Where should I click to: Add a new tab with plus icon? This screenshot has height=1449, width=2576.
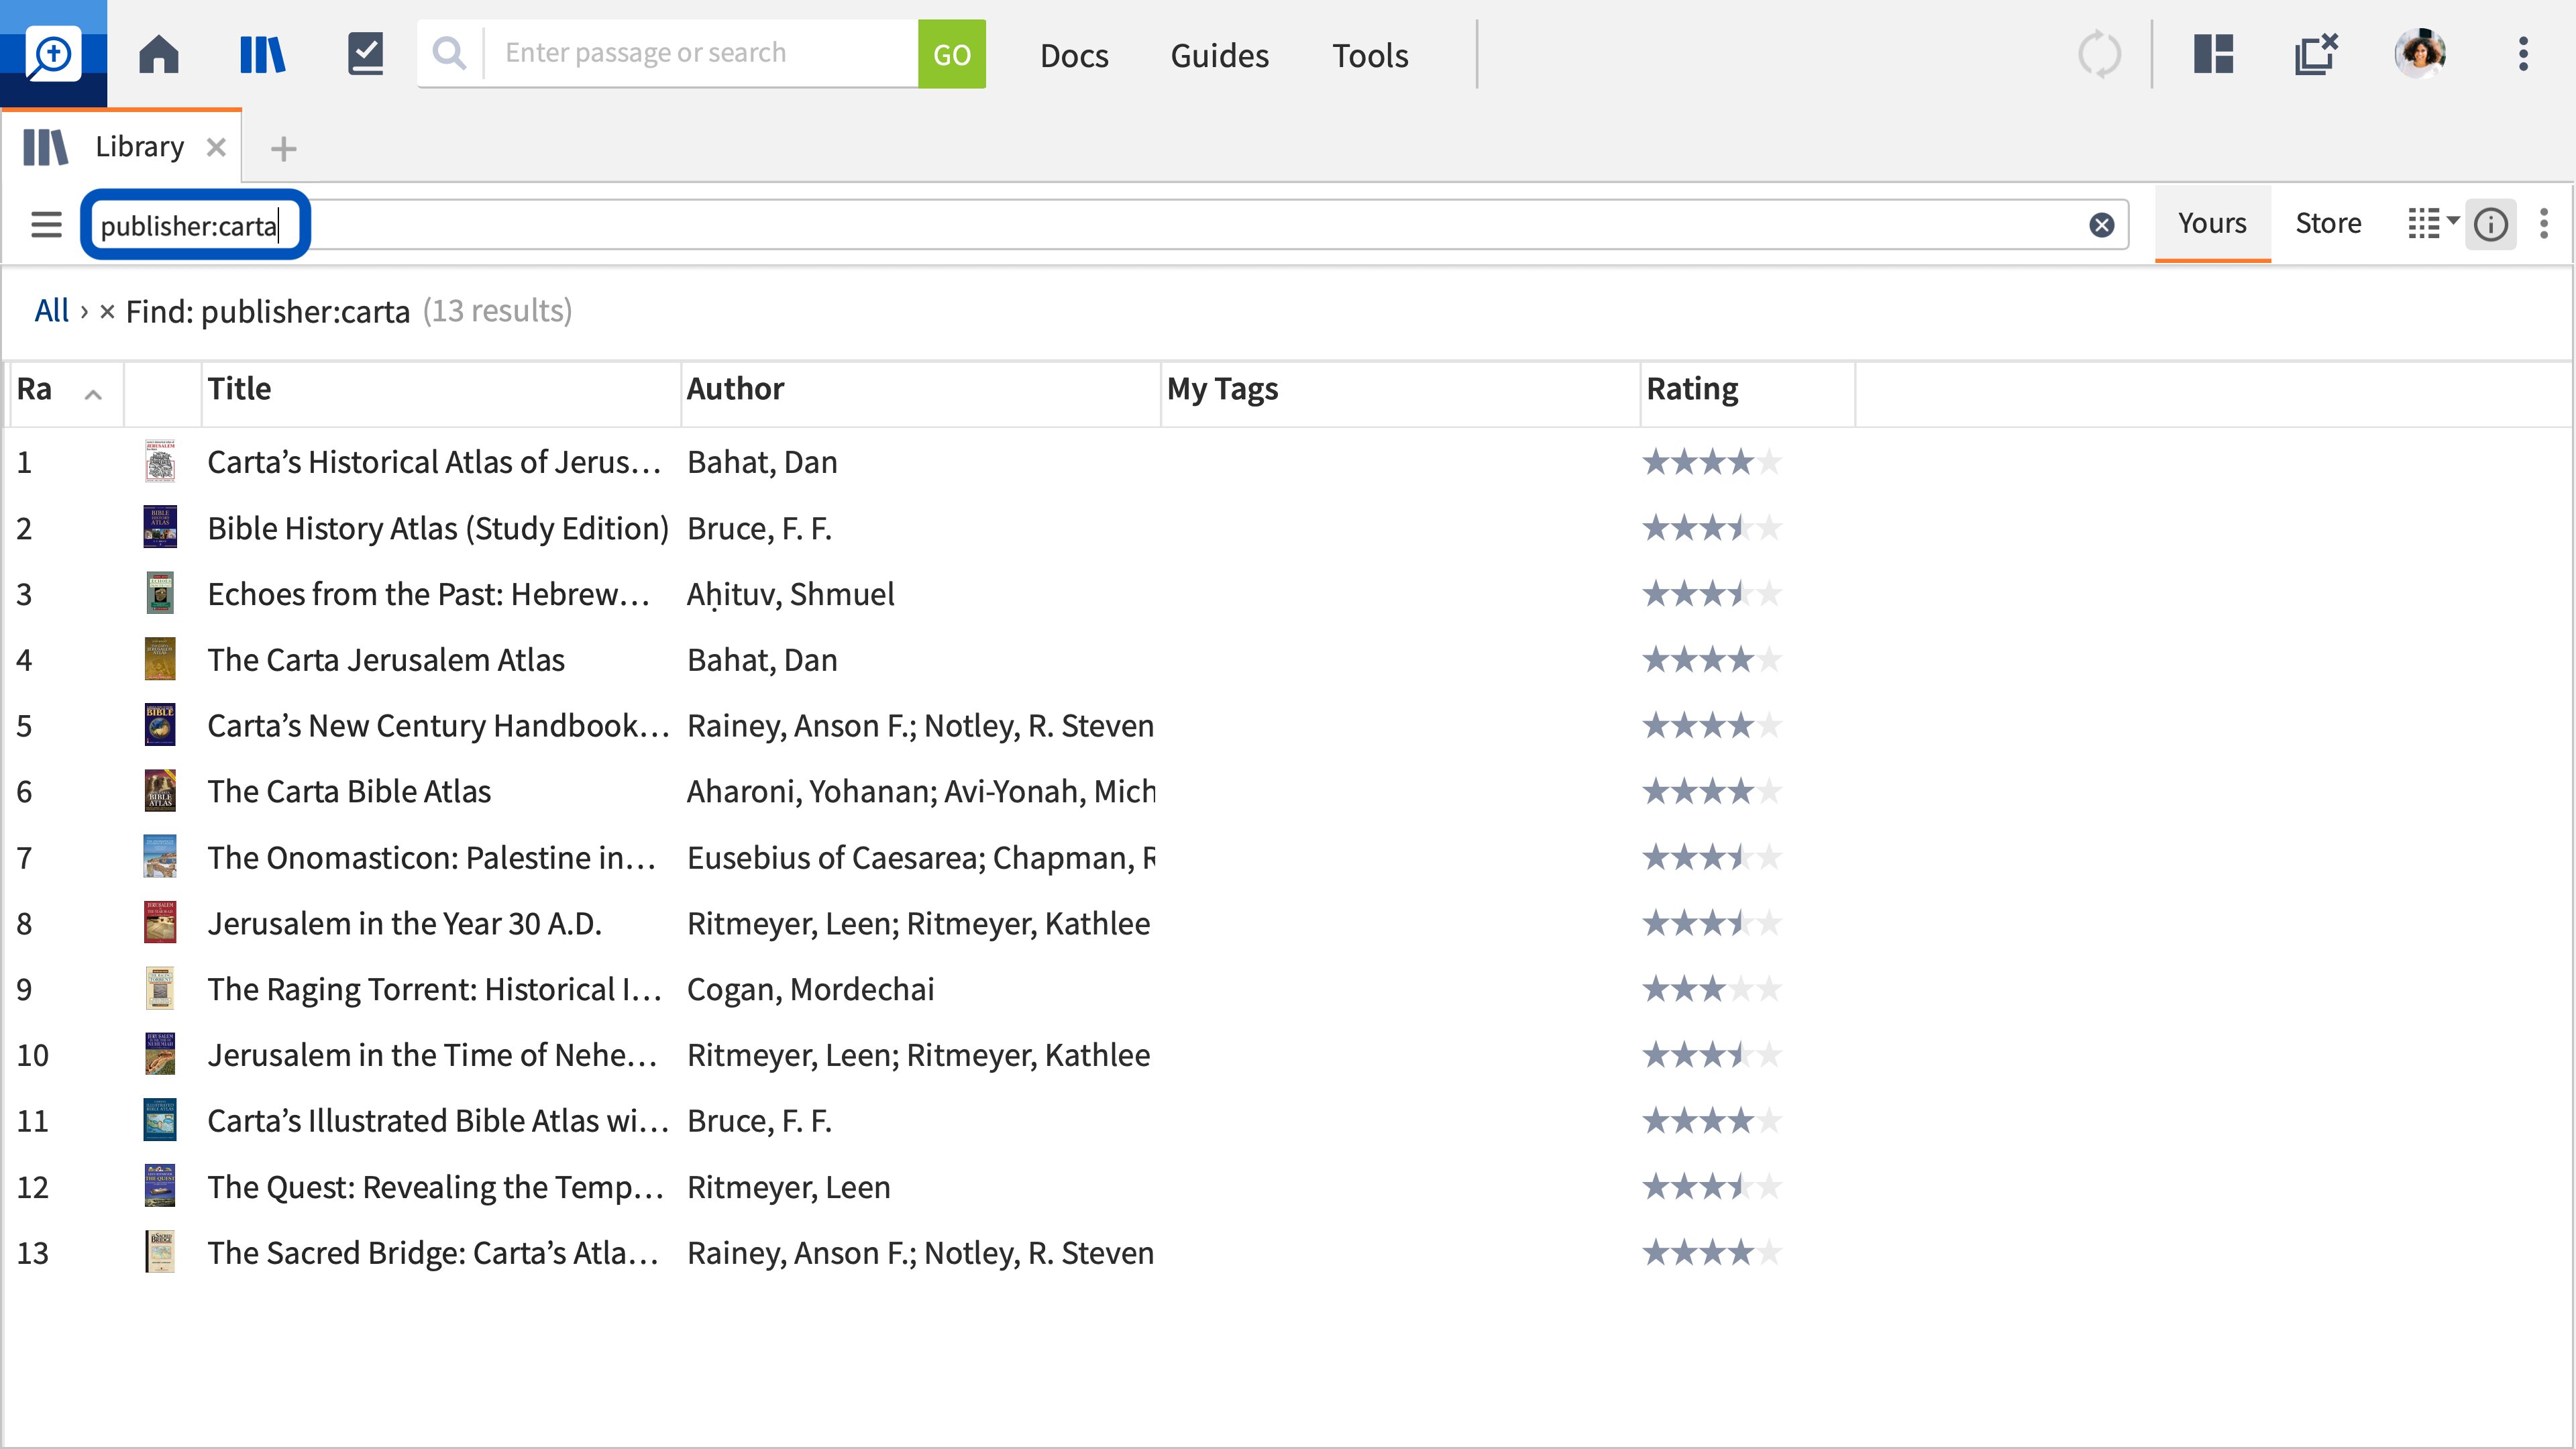click(x=284, y=149)
